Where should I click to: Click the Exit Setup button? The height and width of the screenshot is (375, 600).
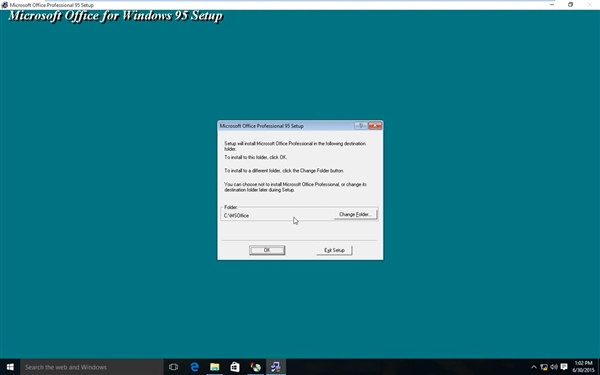[334, 250]
